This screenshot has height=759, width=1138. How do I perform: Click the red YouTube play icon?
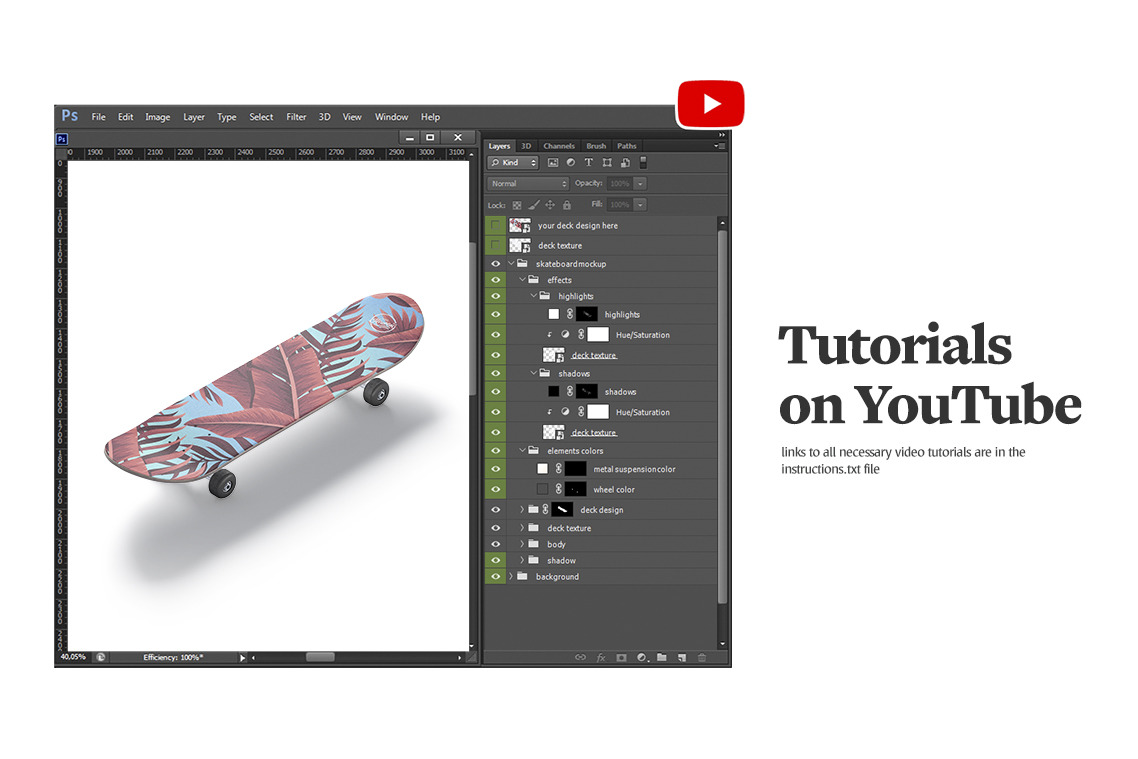click(711, 104)
